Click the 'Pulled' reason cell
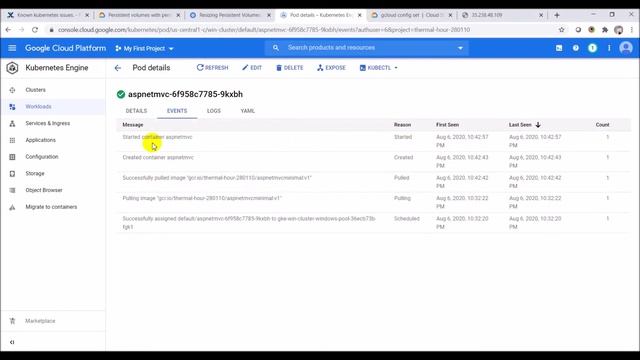 [x=402, y=178]
